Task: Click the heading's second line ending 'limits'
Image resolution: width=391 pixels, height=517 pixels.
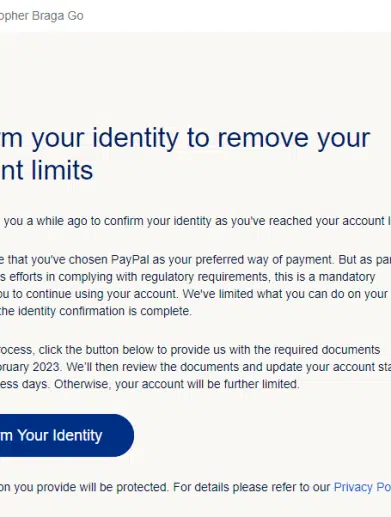Action: pos(46,170)
